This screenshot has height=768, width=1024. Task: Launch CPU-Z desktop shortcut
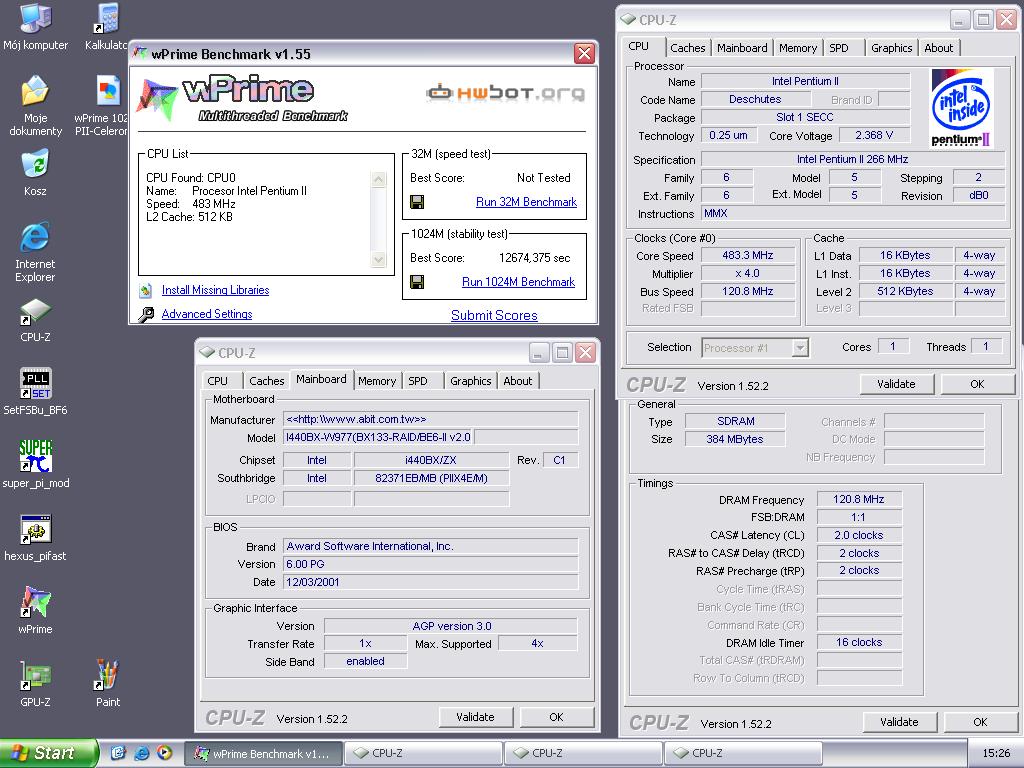click(x=35, y=320)
